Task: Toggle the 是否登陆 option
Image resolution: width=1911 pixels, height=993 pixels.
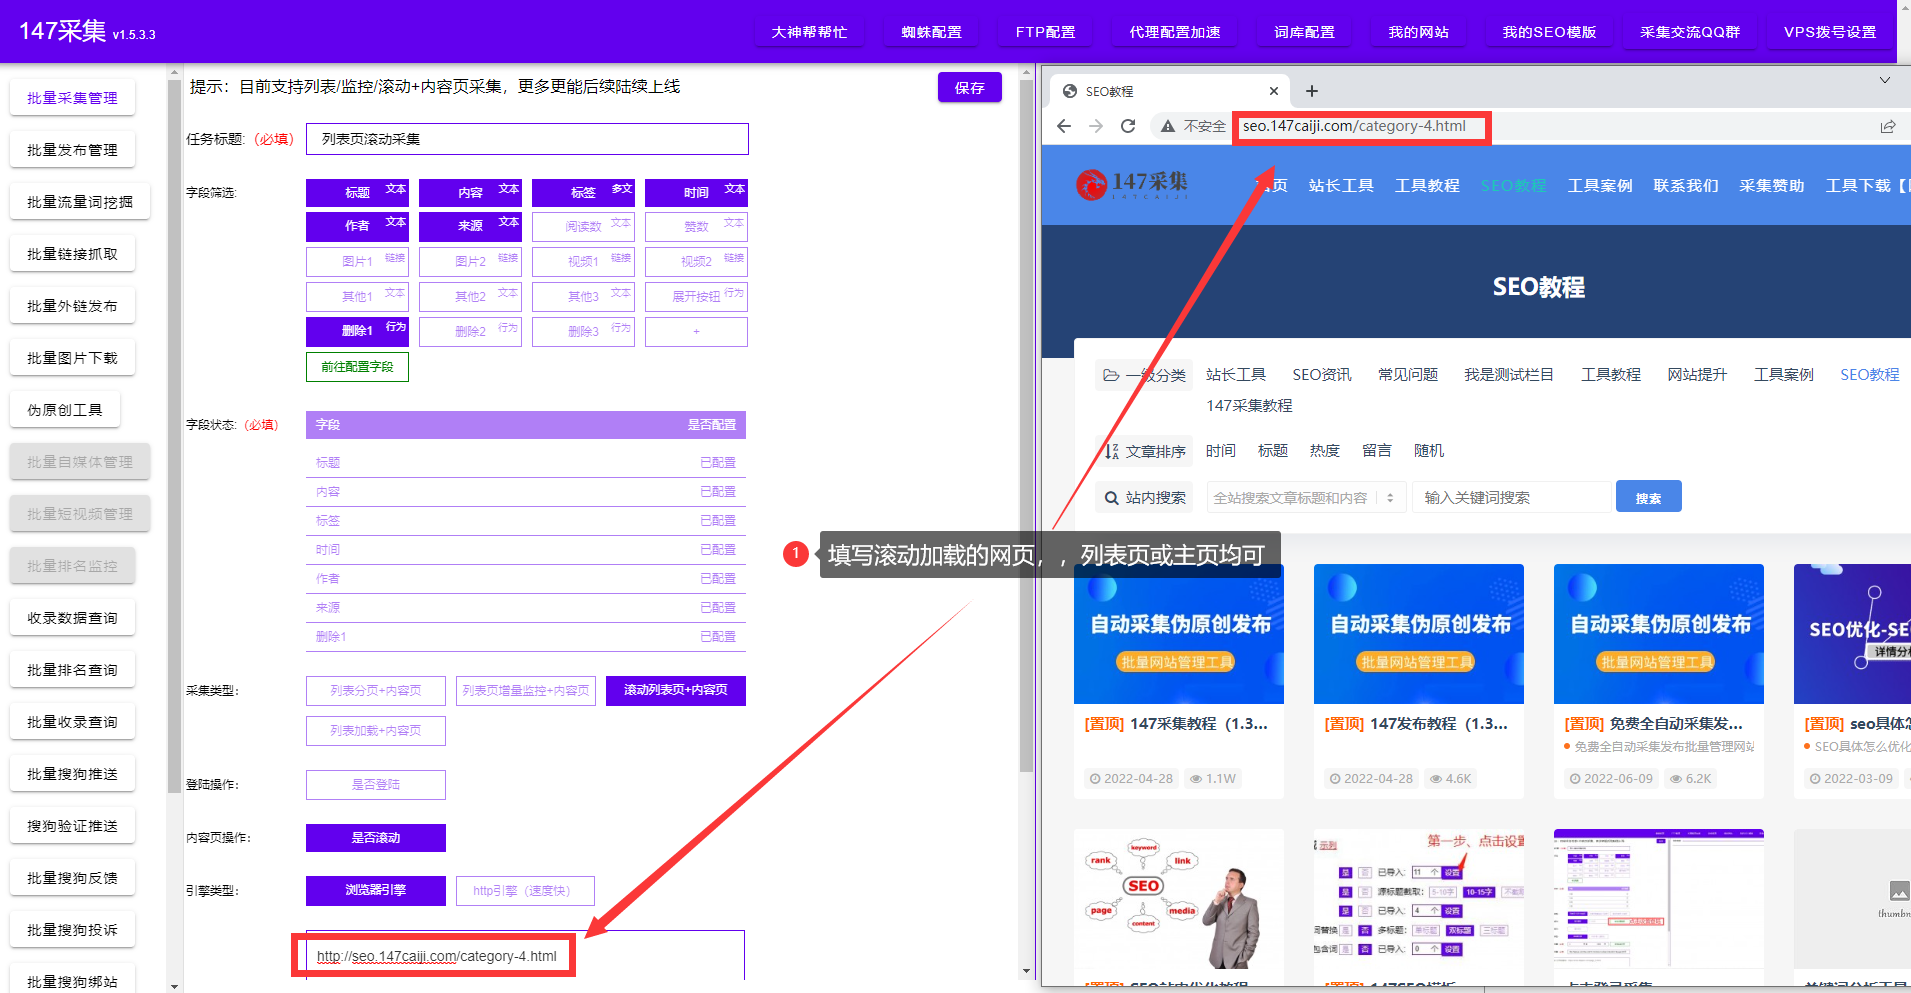Action: click(375, 785)
